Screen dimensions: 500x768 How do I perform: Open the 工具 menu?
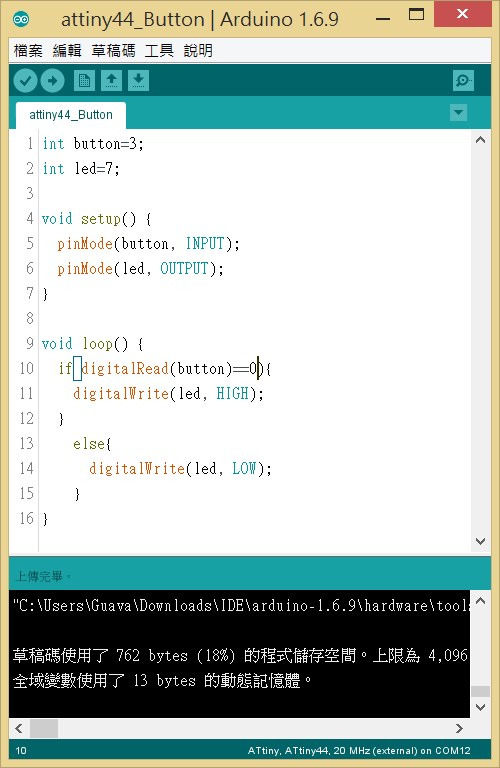coord(159,50)
